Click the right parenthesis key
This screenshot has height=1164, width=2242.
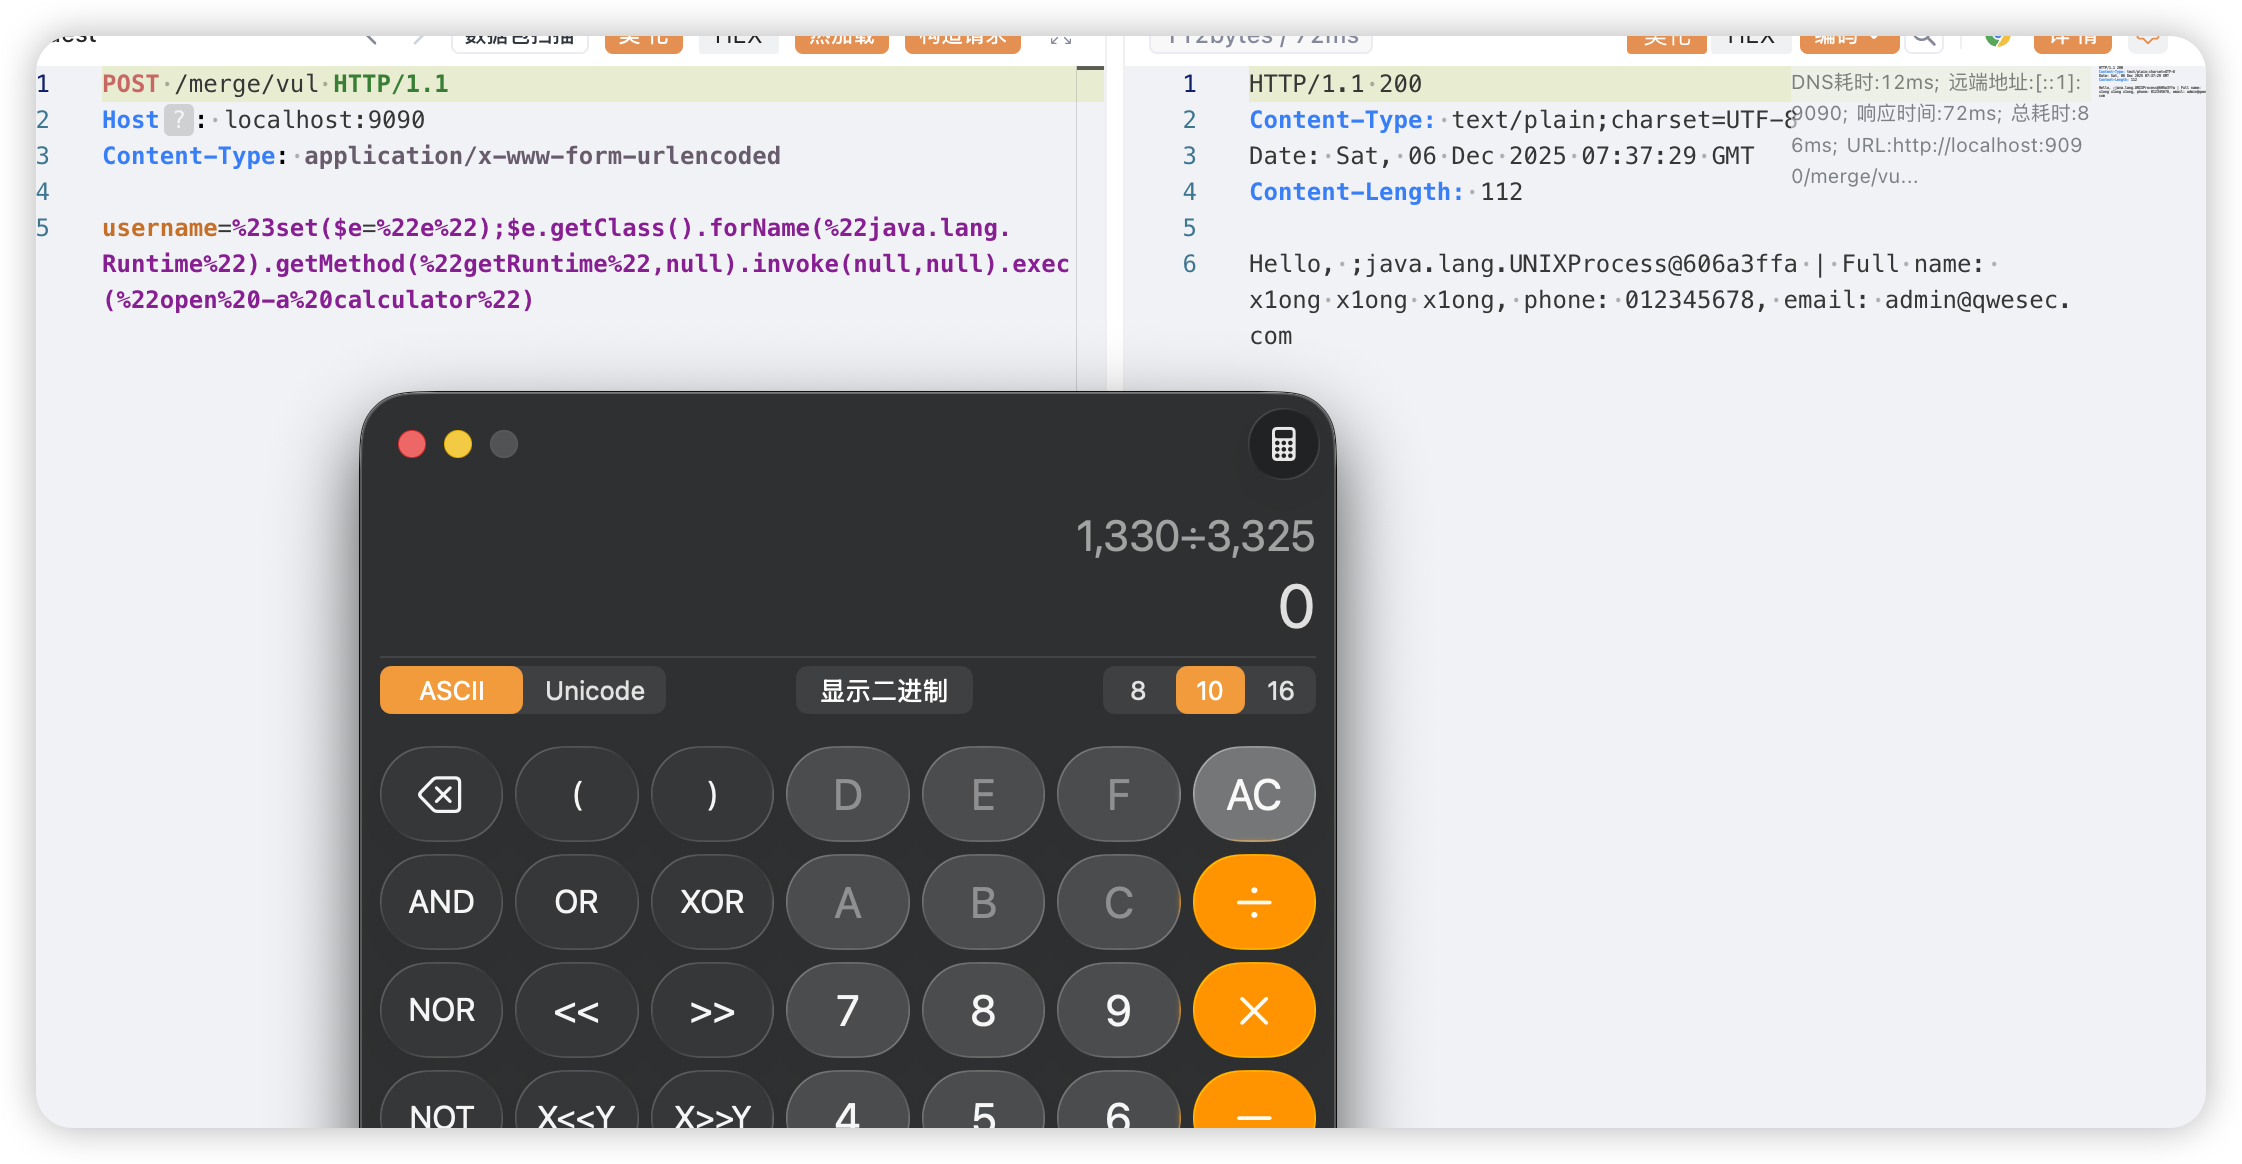(712, 795)
